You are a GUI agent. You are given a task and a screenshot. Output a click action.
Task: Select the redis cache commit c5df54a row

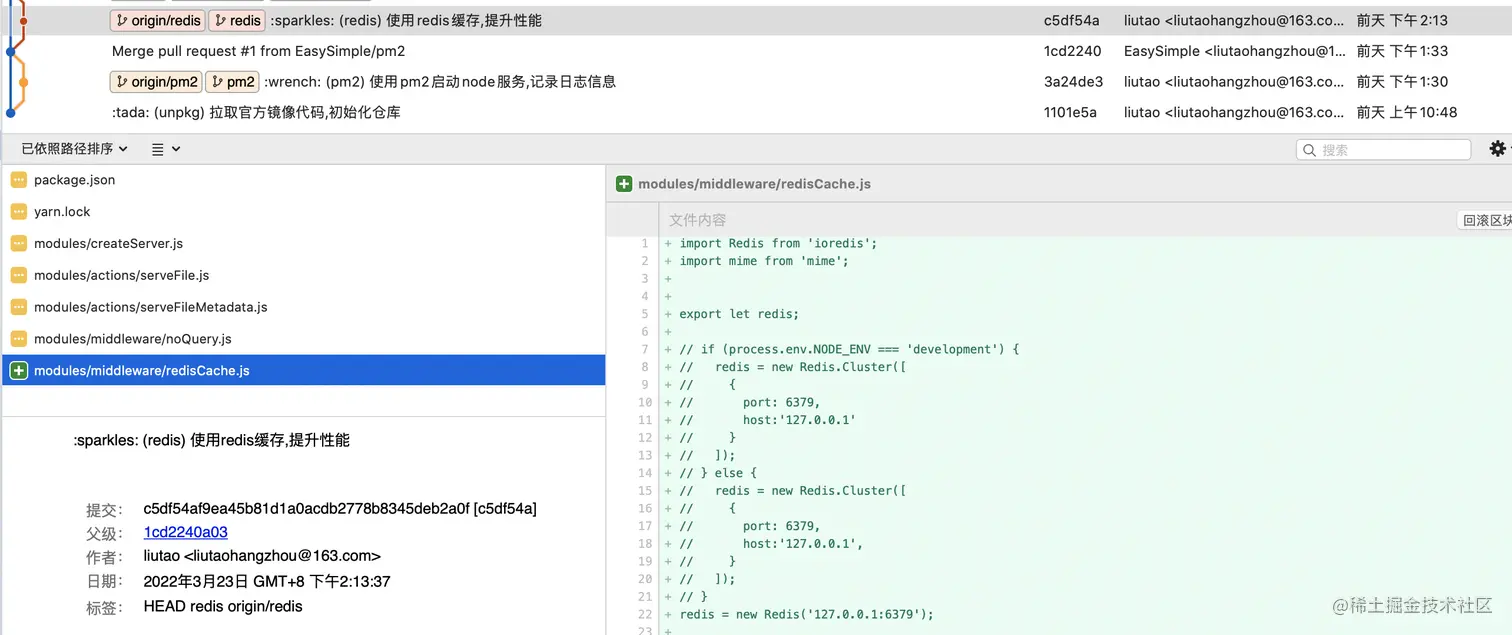(756, 20)
